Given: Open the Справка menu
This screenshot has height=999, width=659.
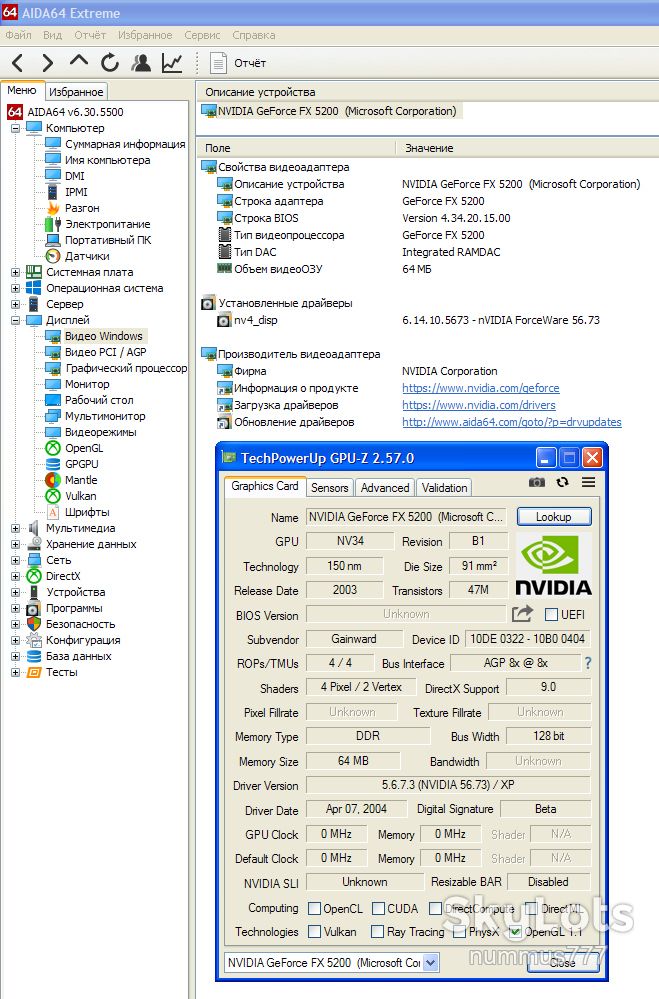Looking at the screenshot, I should [254, 35].
